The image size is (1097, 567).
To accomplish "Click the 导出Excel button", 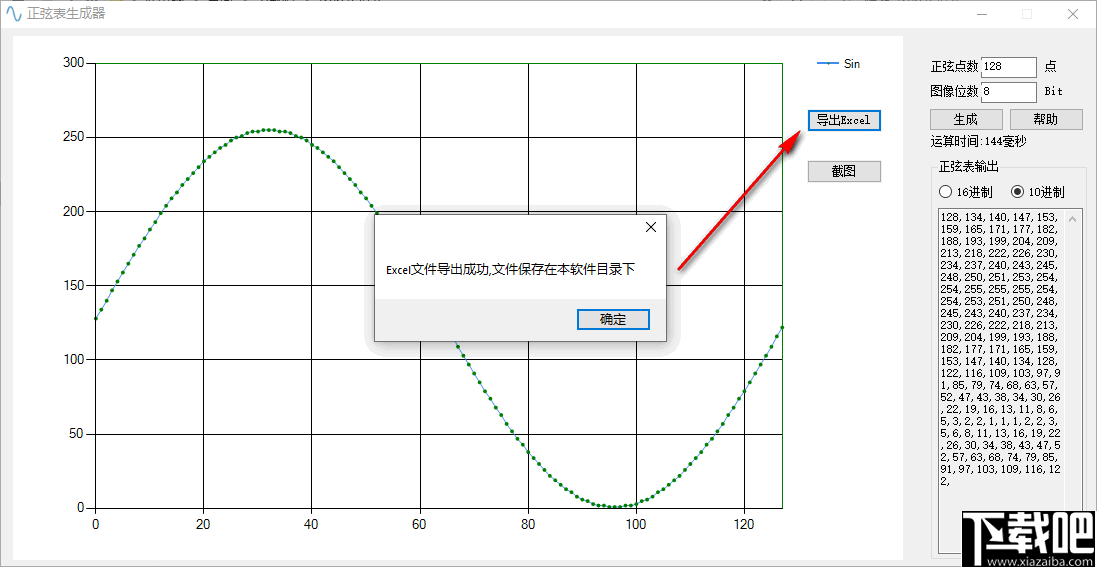I will point(844,120).
